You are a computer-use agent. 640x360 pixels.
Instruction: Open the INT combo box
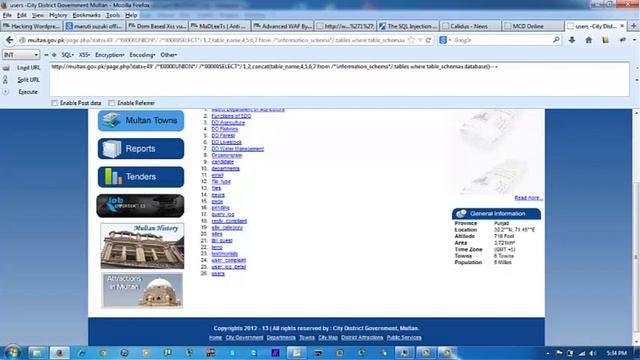tap(21, 55)
